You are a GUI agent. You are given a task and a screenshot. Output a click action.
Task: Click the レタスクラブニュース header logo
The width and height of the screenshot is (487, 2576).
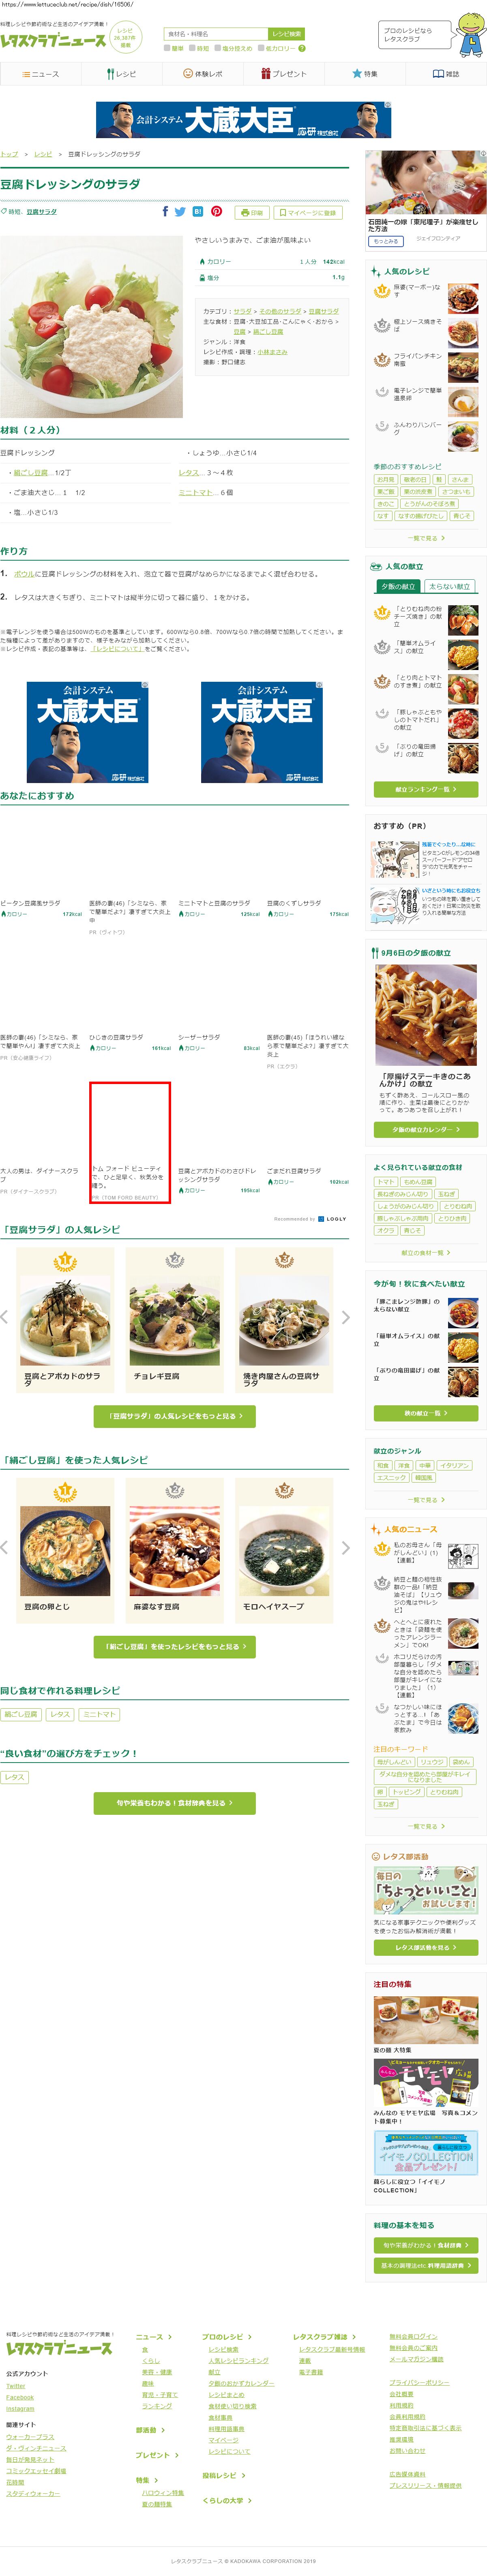coord(53,41)
